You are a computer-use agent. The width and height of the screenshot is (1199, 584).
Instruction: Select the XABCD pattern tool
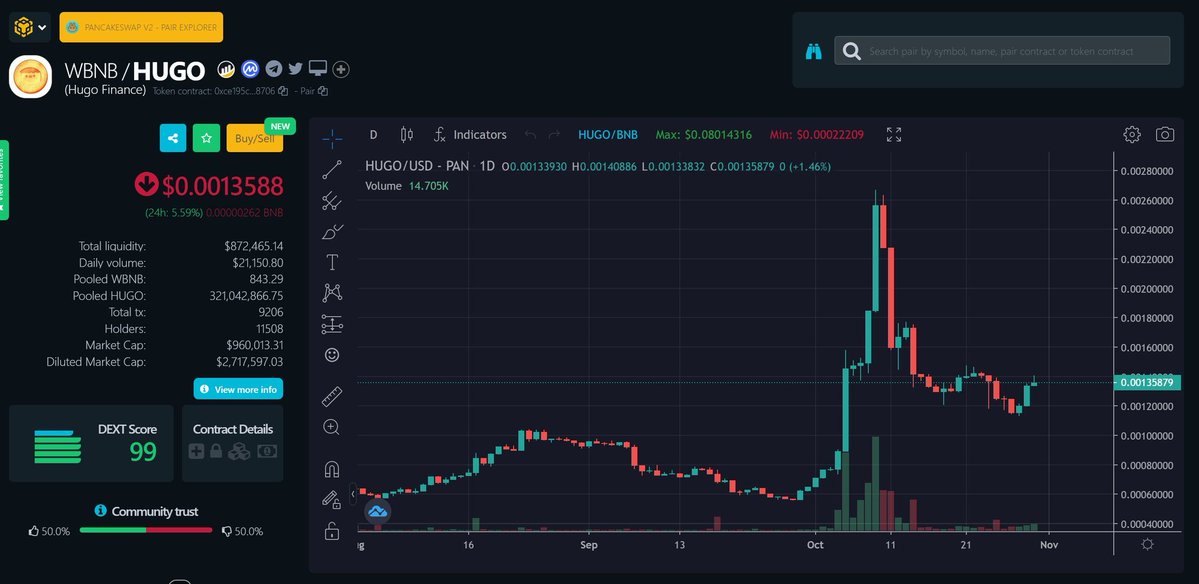332,293
